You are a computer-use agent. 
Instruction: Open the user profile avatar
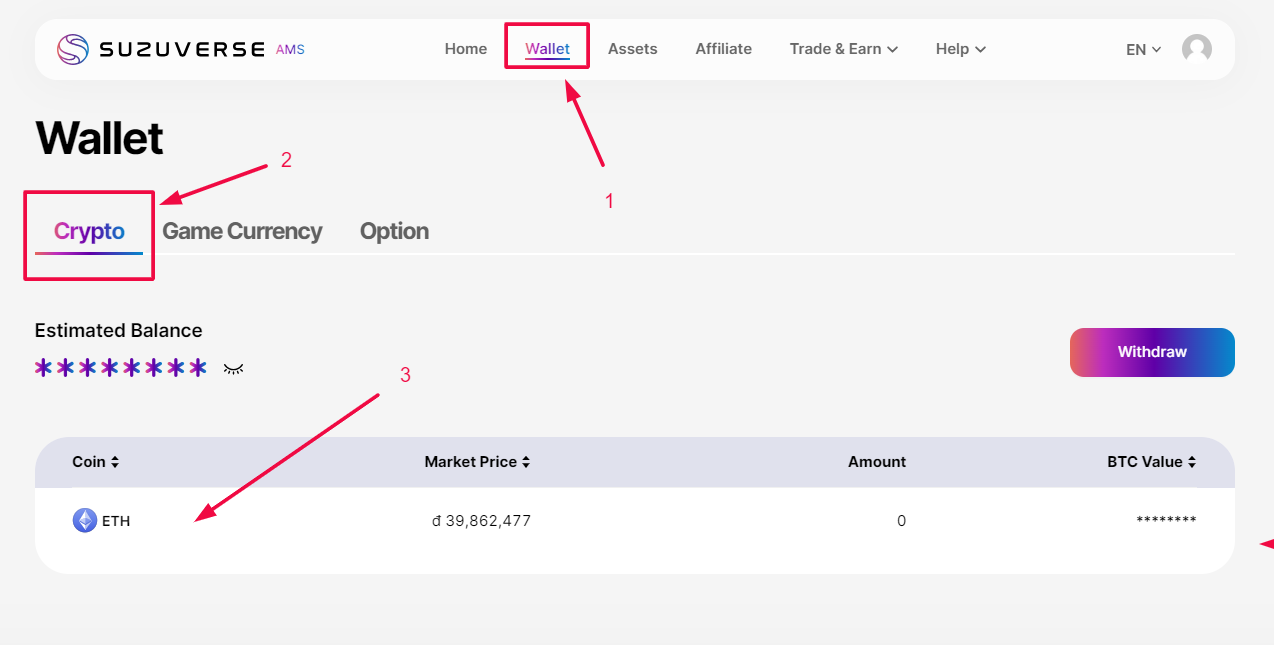[1196, 49]
